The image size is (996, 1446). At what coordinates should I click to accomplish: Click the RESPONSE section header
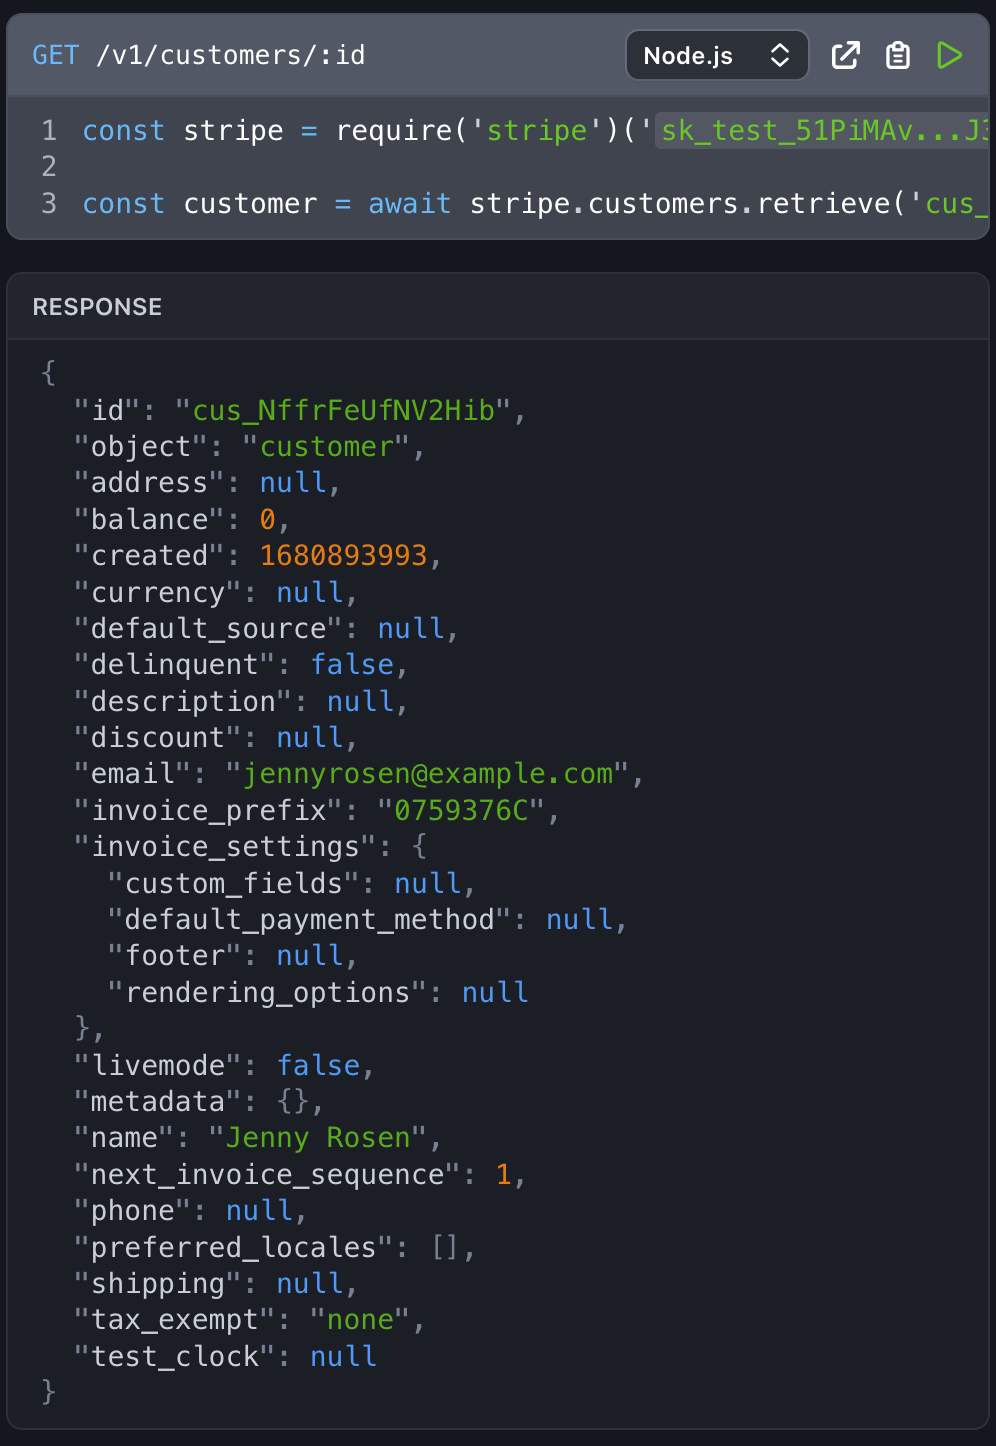pos(97,307)
